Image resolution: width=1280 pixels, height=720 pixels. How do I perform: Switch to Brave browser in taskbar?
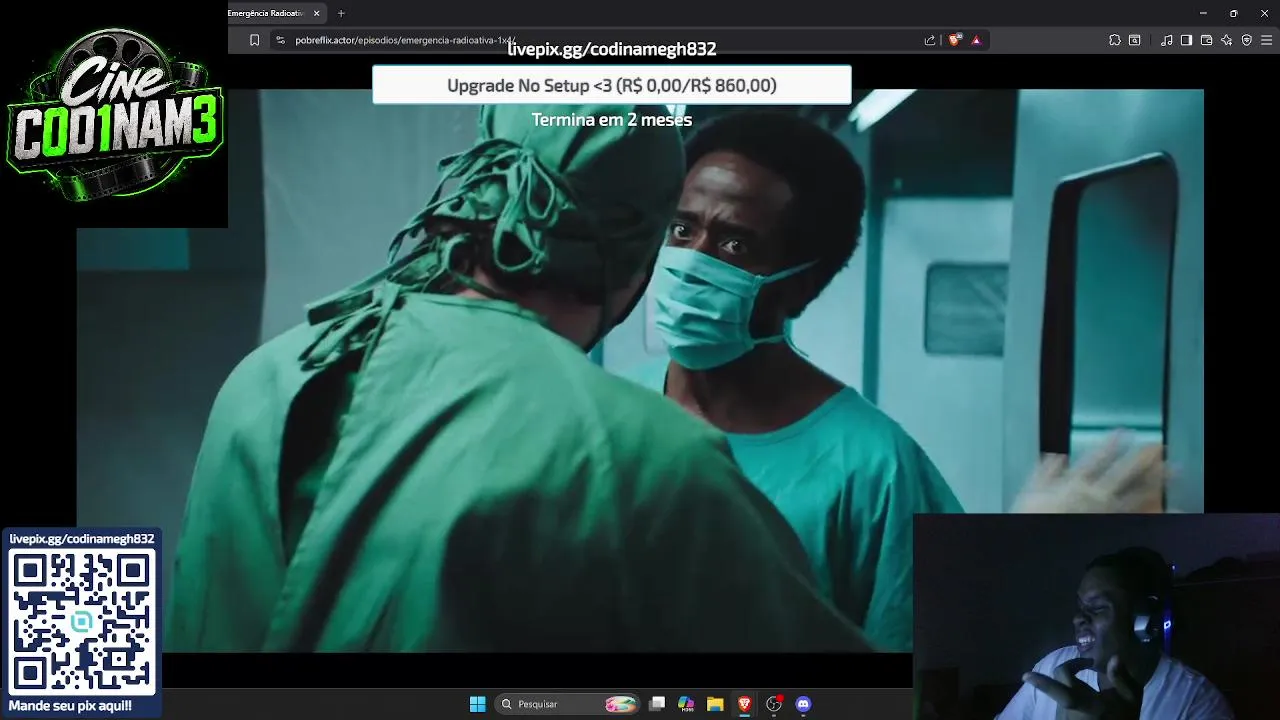(x=744, y=704)
